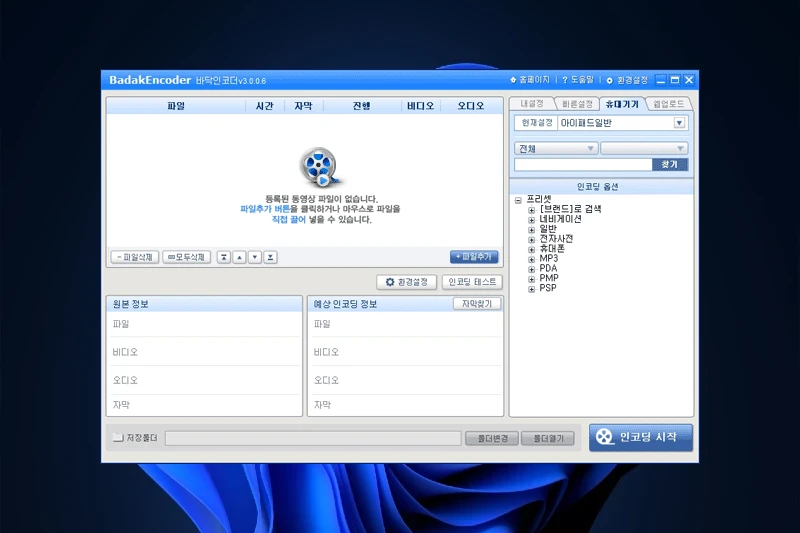
Task: Open 환경설정 in the title bar
Action: click(x=627, y=79)
